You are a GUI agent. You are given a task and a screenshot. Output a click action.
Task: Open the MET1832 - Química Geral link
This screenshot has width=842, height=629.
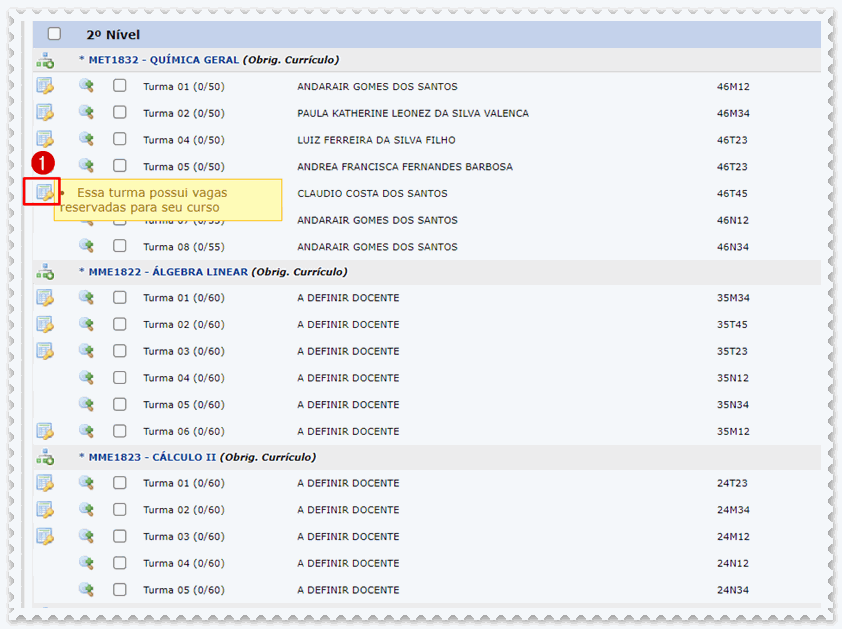(x=163, y=60)
